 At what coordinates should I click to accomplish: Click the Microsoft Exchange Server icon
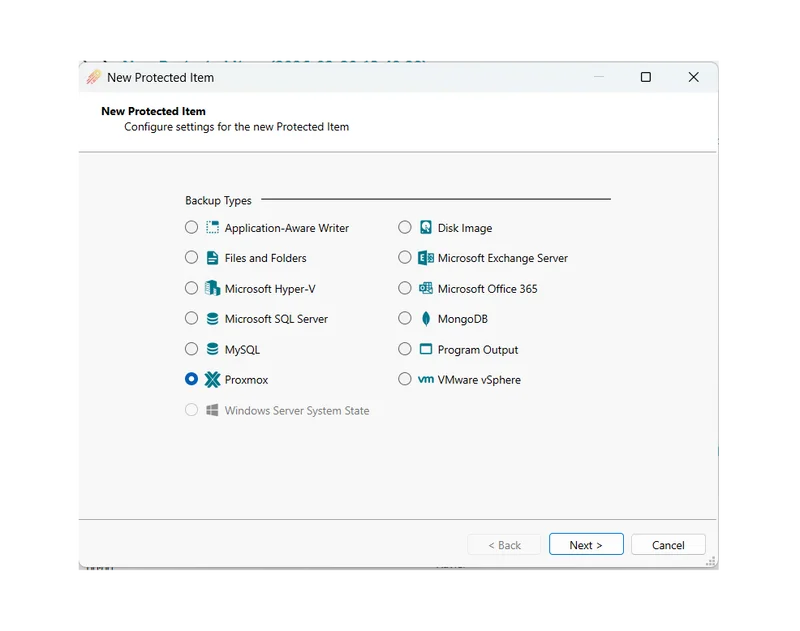pyautogui.click(x=425, y=258)
